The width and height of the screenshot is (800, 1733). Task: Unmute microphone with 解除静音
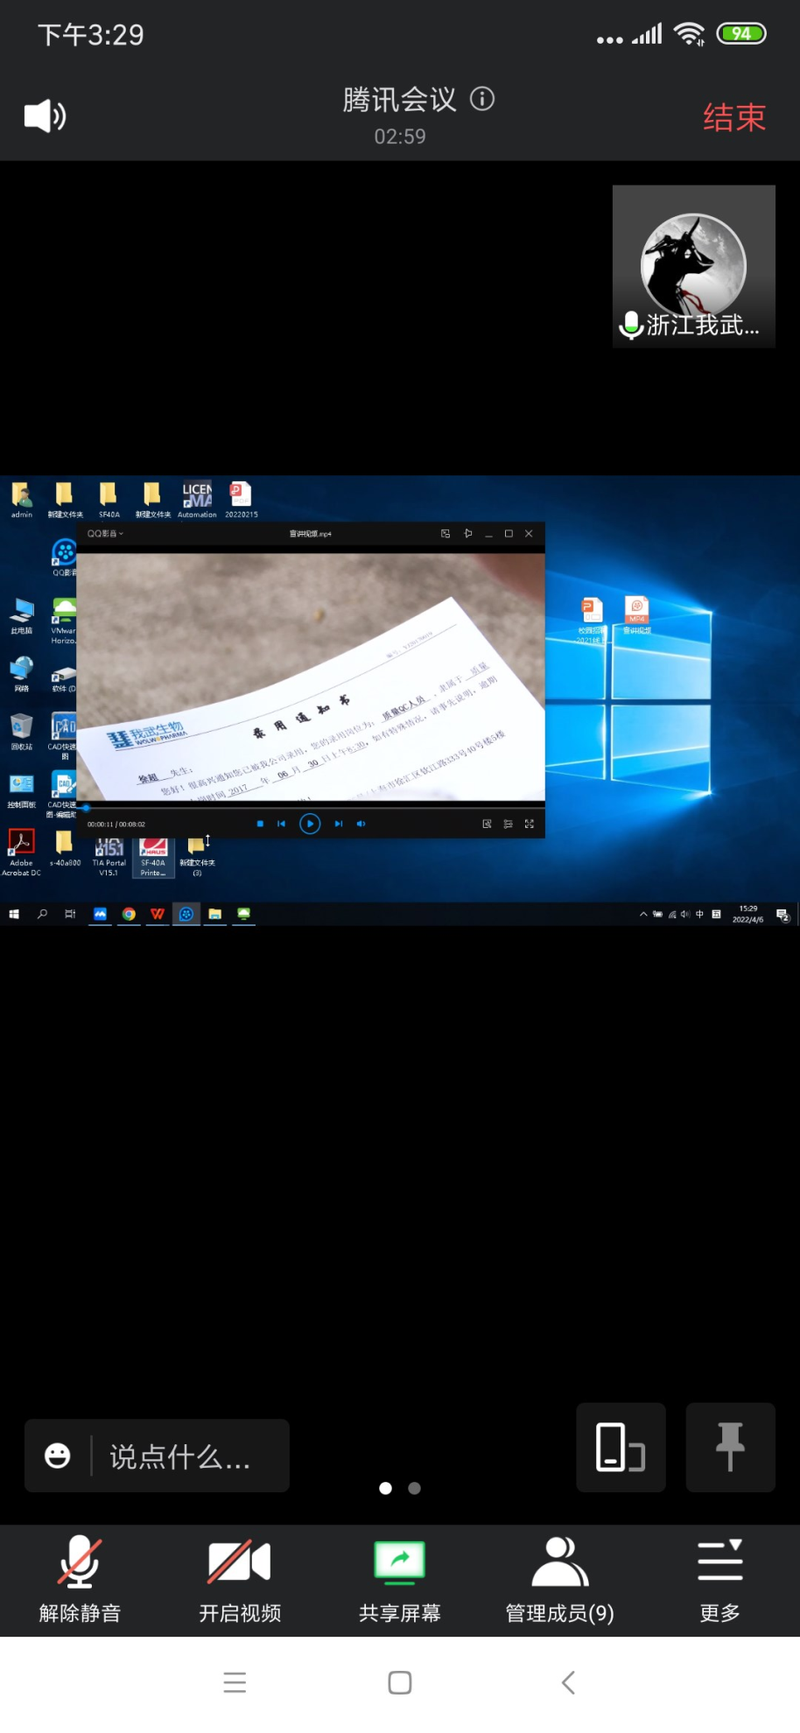click(x=80, y=1579)
